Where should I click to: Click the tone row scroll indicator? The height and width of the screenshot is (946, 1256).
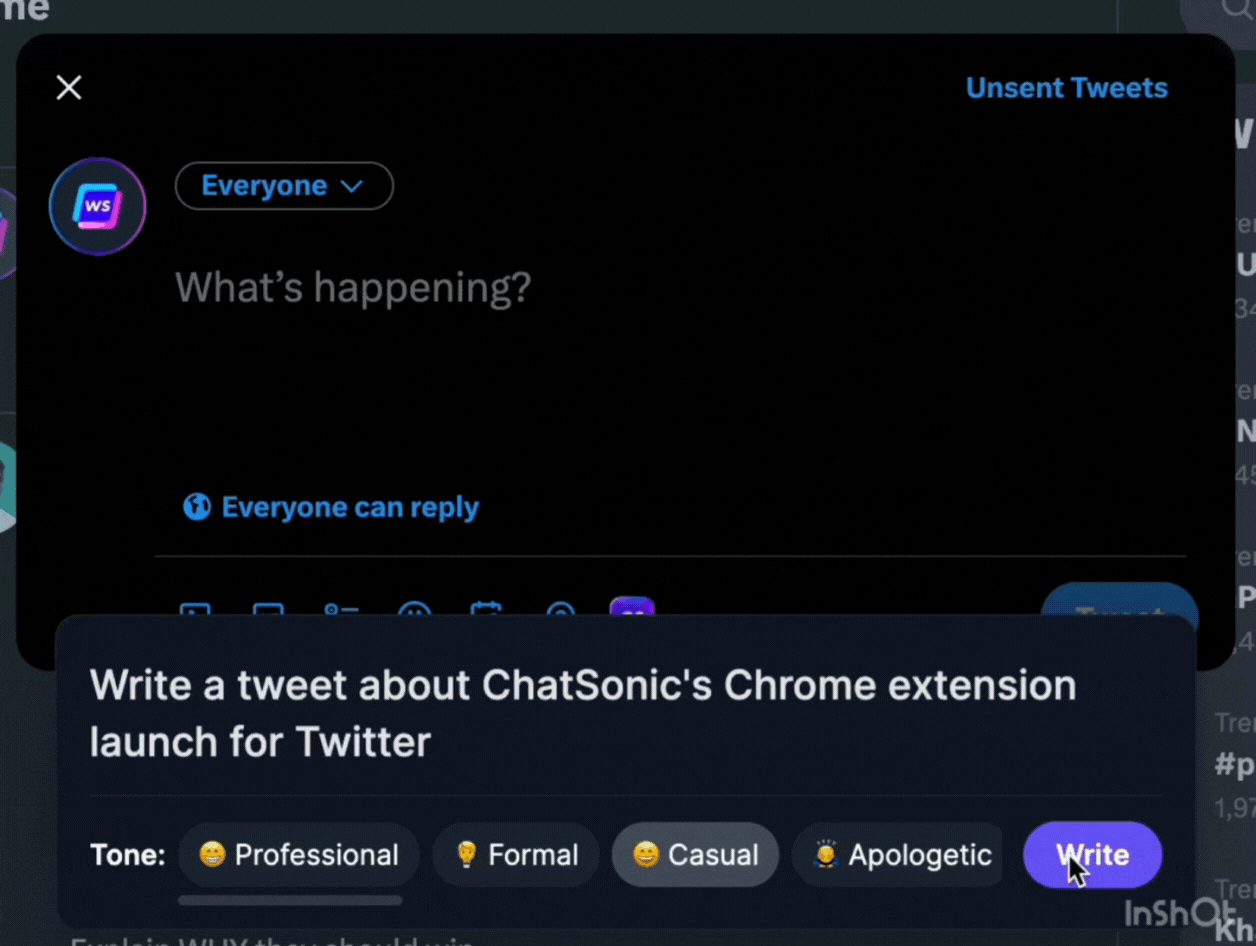(290, 900)
